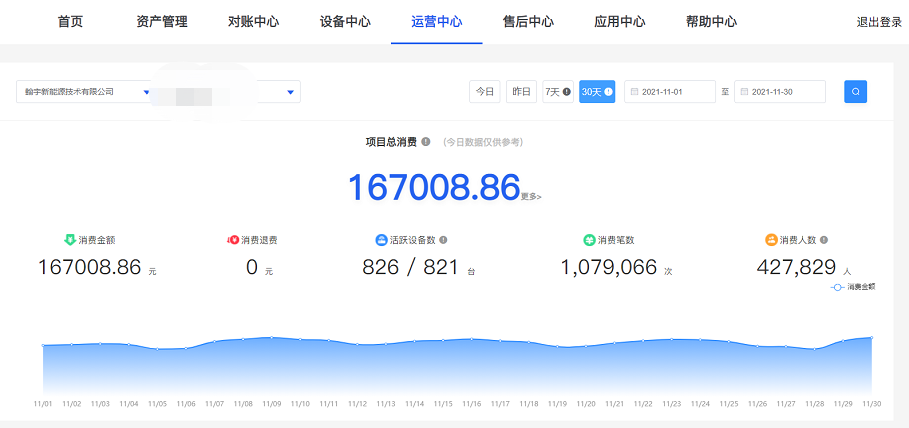Click the green 消费笔数 icon

589,240
